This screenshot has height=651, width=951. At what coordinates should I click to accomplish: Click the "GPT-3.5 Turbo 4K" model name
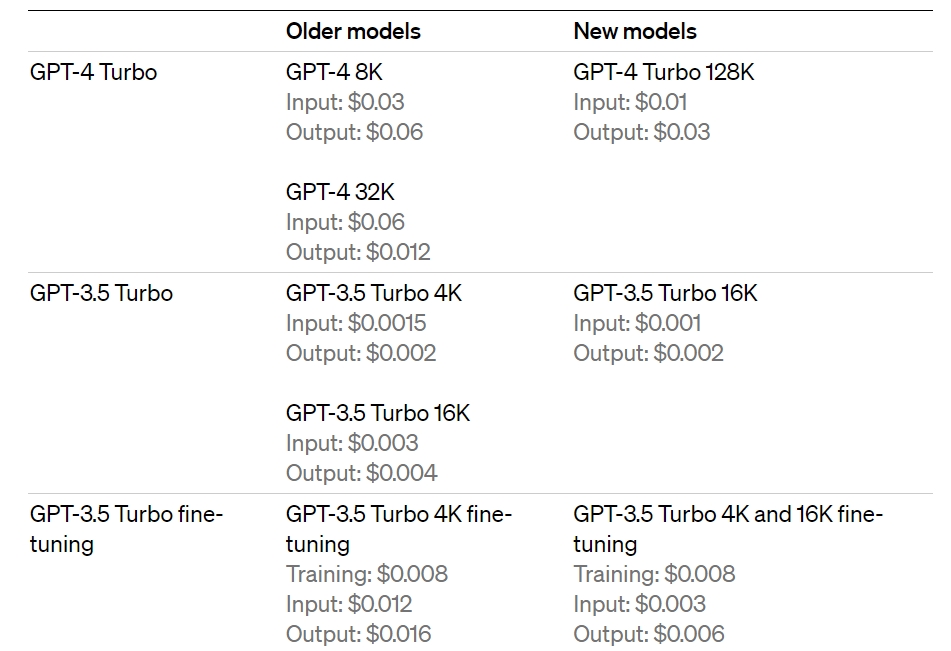(x=374, y=293)
